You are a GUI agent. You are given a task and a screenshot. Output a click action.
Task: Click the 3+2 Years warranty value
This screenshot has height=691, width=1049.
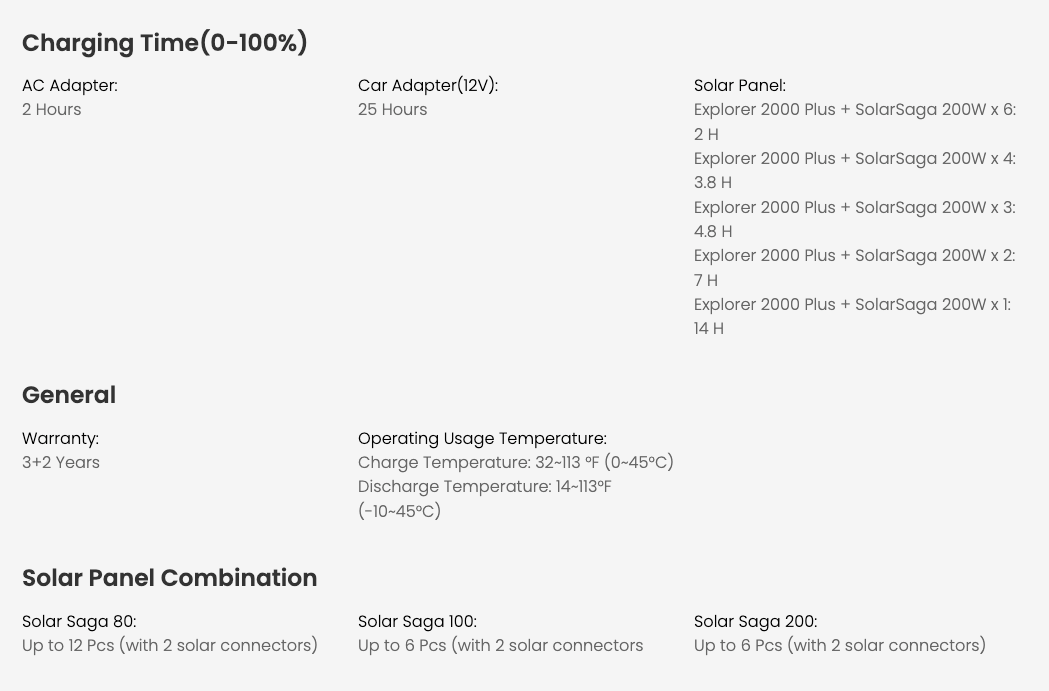61,463
